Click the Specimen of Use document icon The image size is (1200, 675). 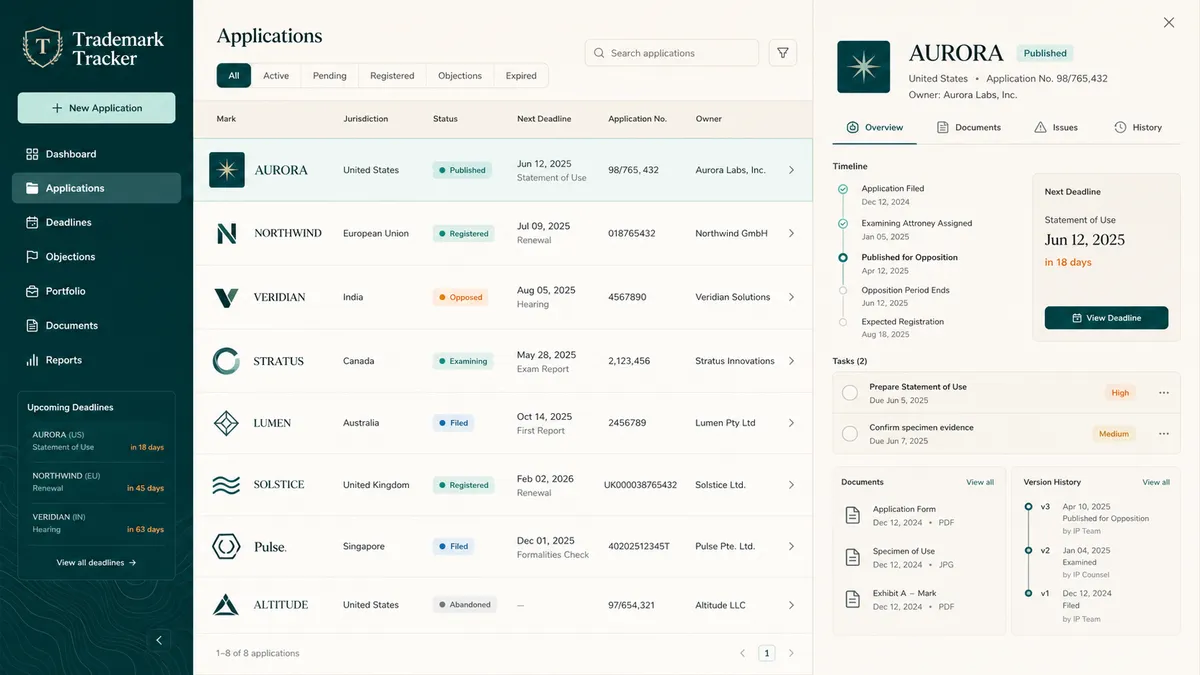point(853,557)
